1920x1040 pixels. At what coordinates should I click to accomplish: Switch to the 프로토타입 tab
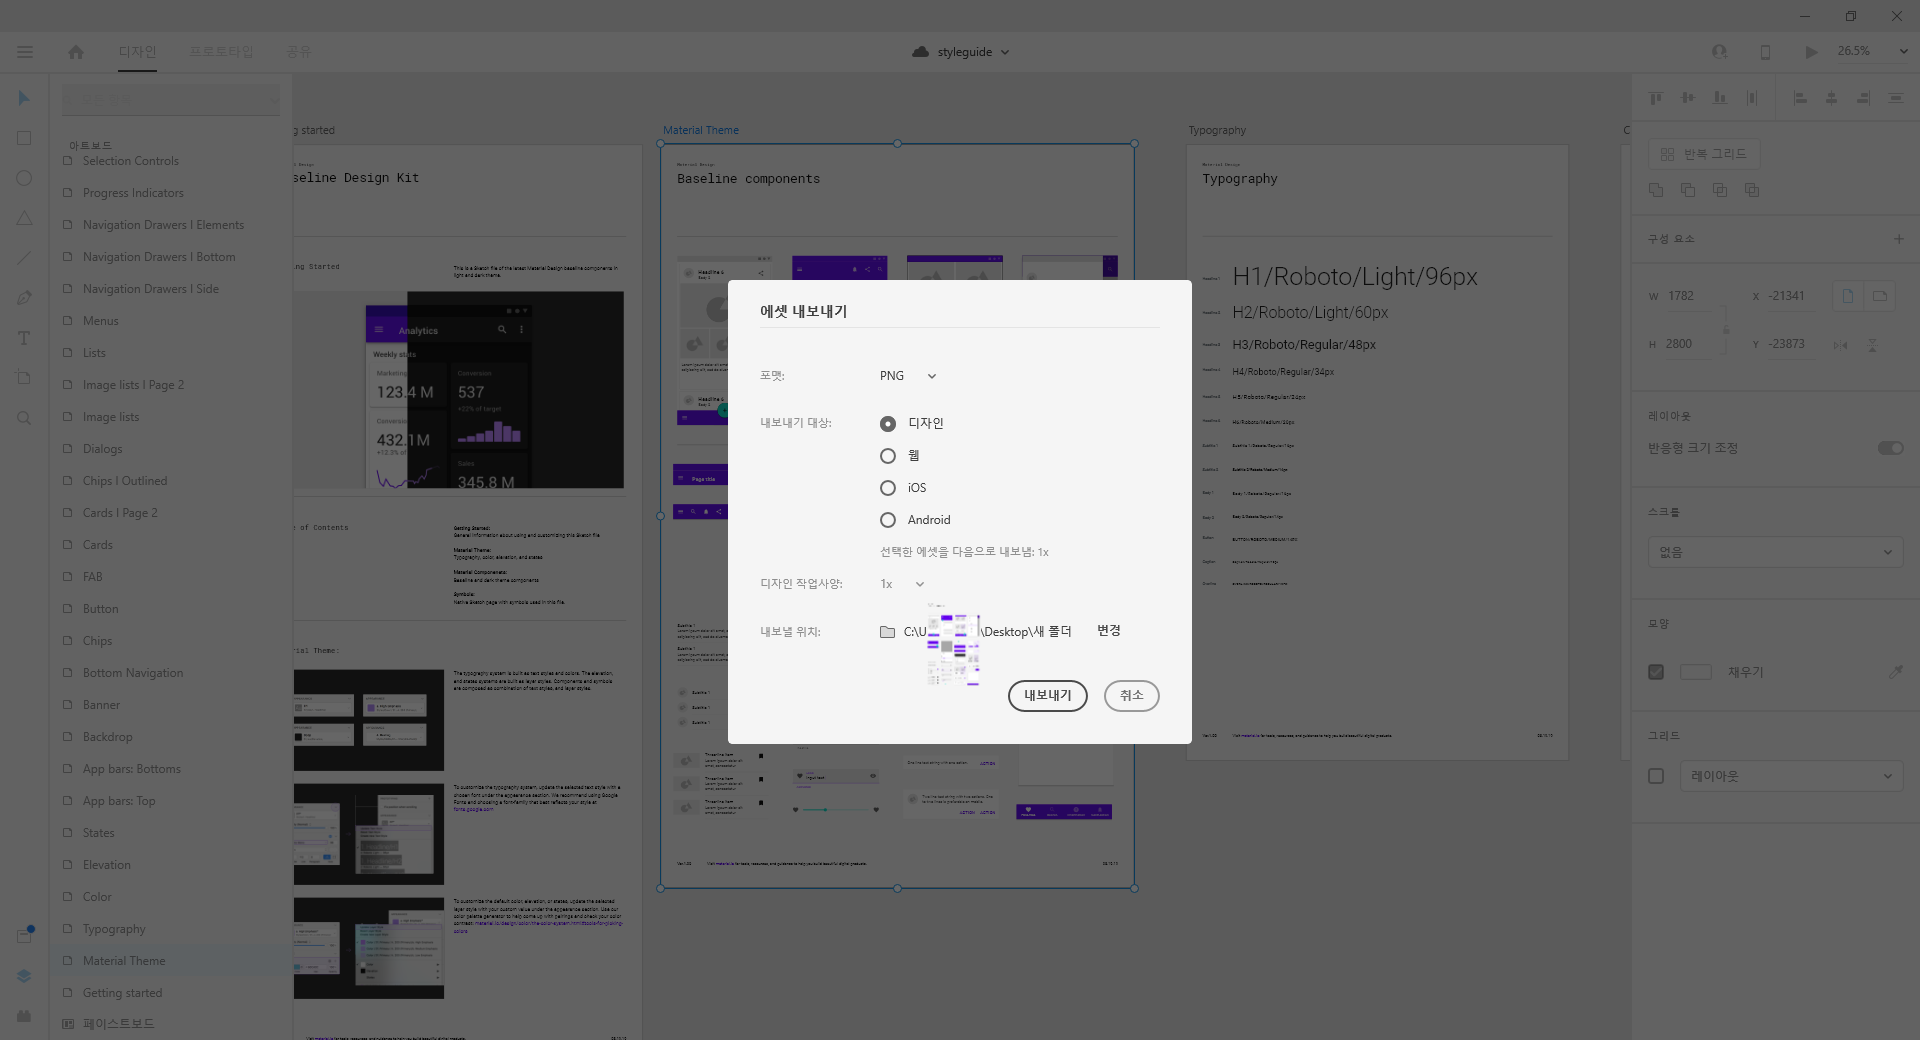coord(221,52)
